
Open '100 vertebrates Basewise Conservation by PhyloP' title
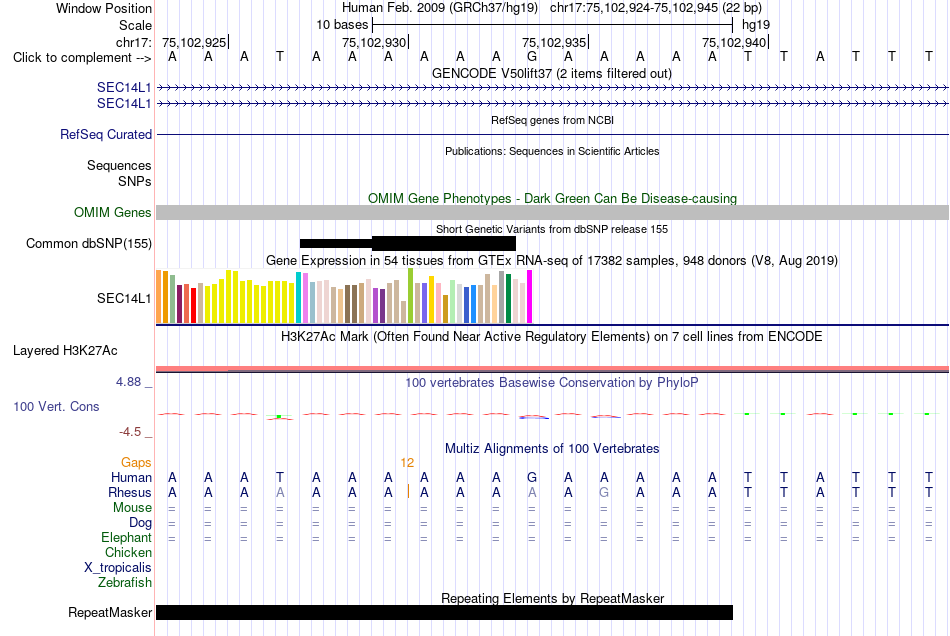(x=551, y=382)
